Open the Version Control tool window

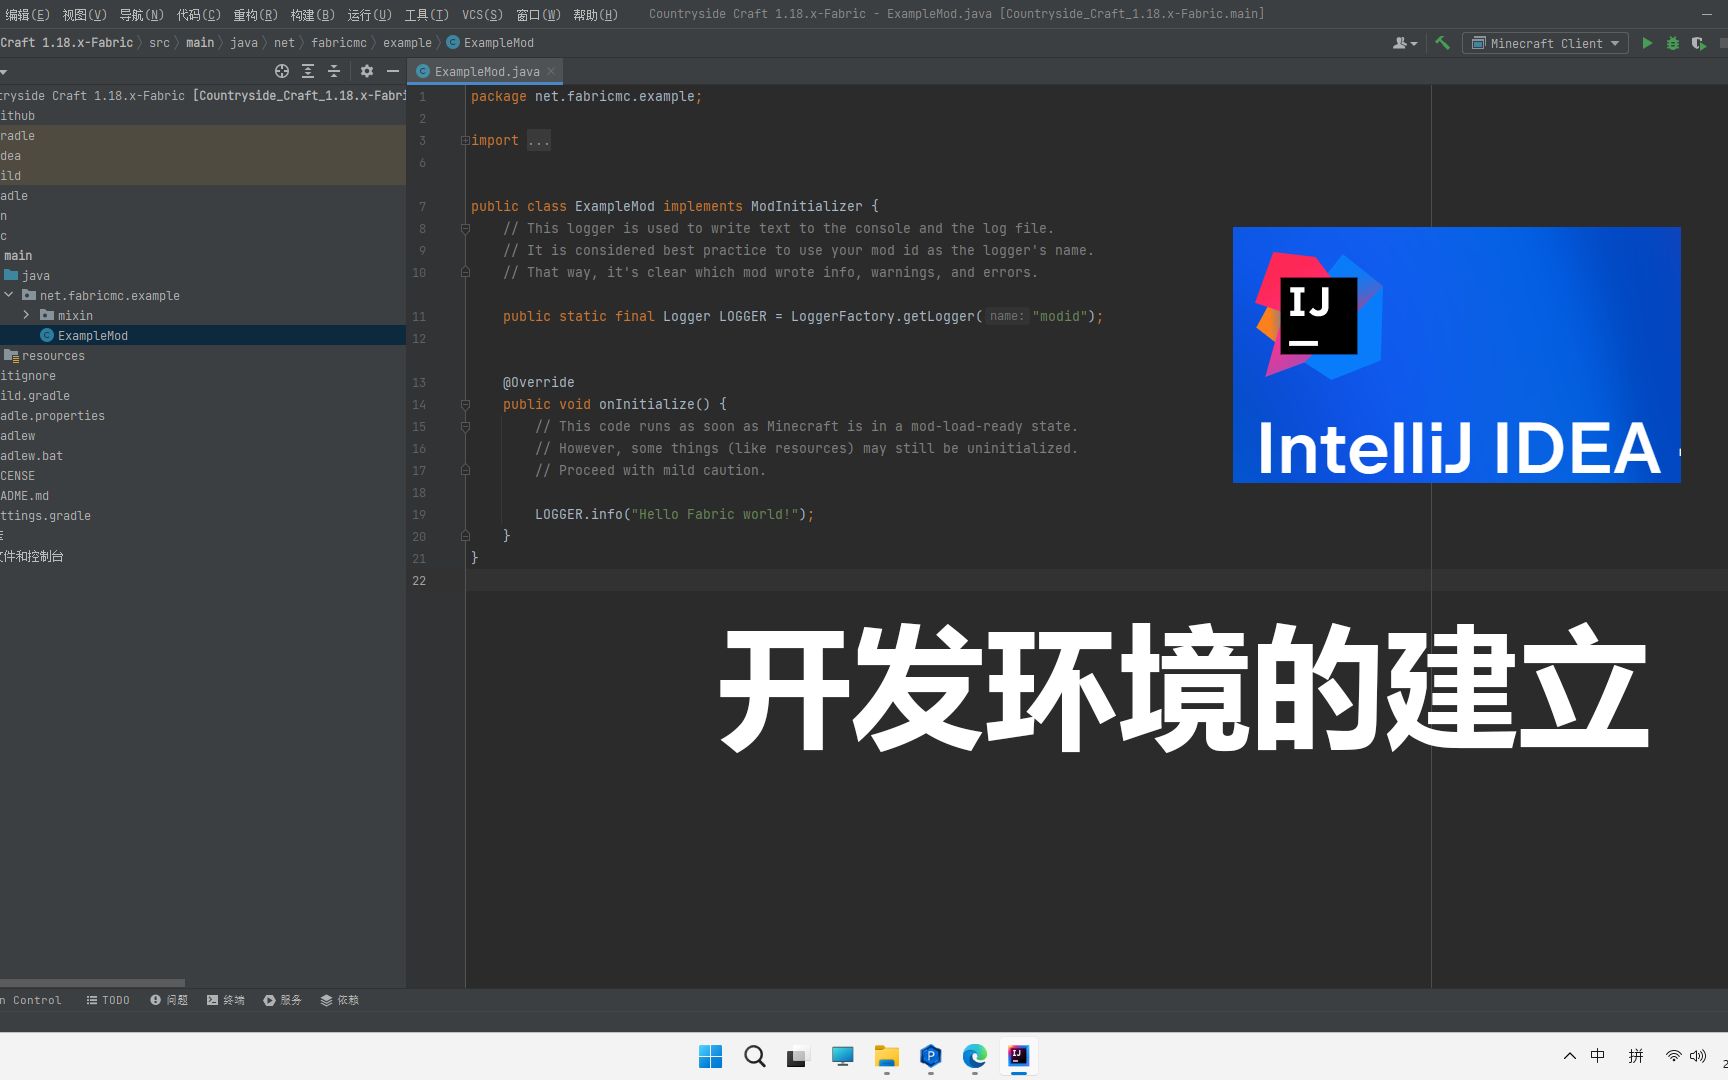(x=31, y=1000)
